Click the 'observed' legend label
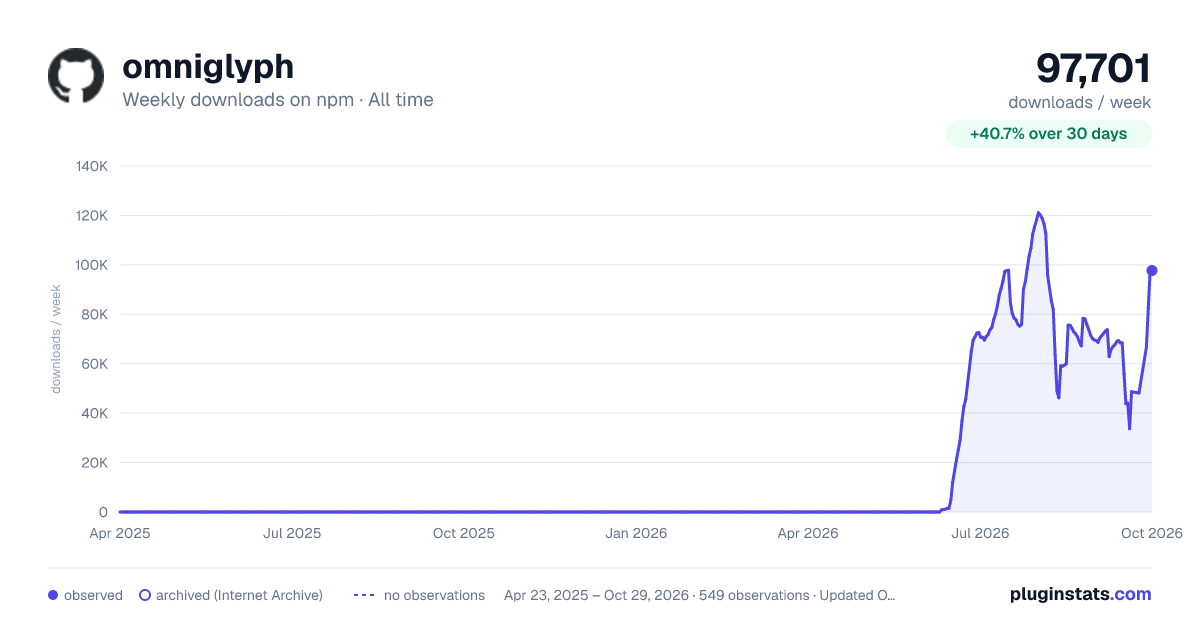 pos(93,595)
